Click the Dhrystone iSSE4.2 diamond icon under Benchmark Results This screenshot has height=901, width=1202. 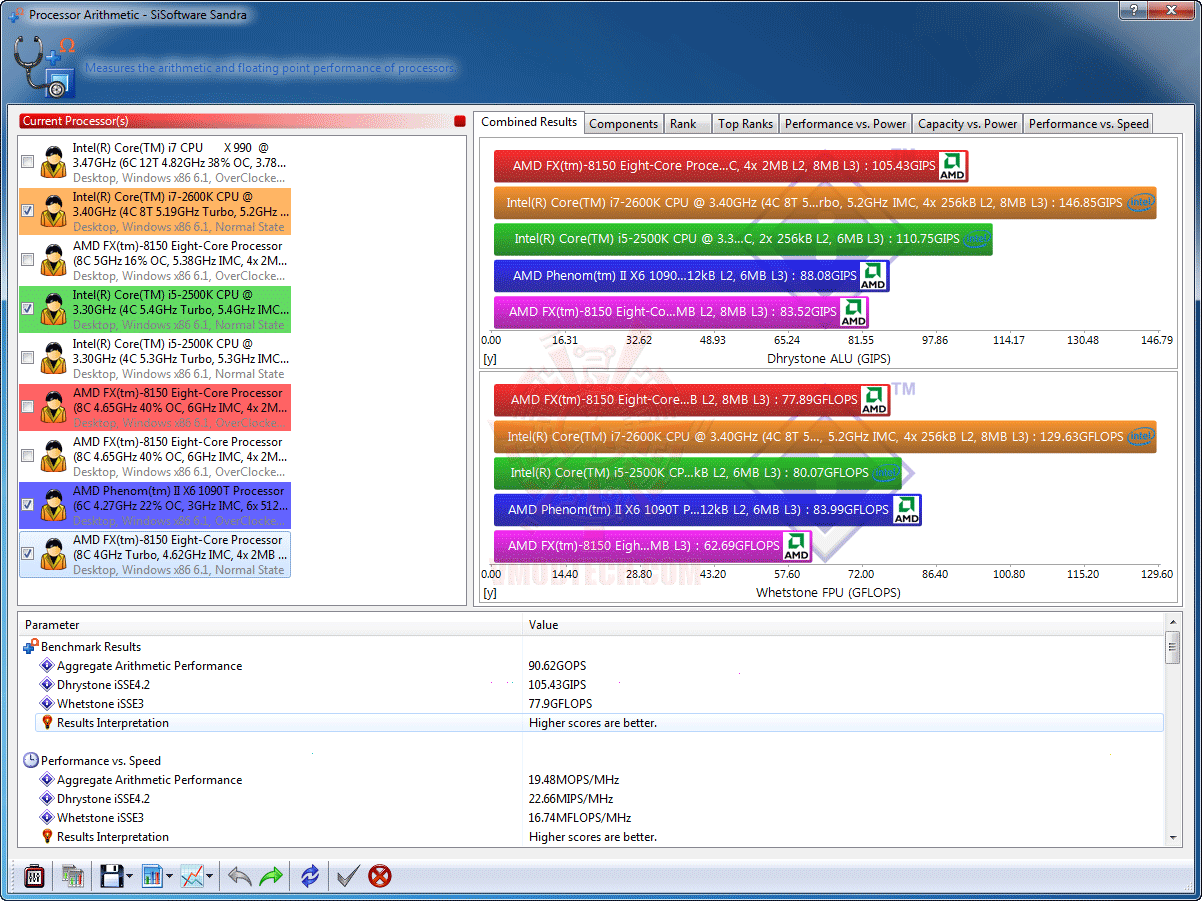(x=46, y=685)
